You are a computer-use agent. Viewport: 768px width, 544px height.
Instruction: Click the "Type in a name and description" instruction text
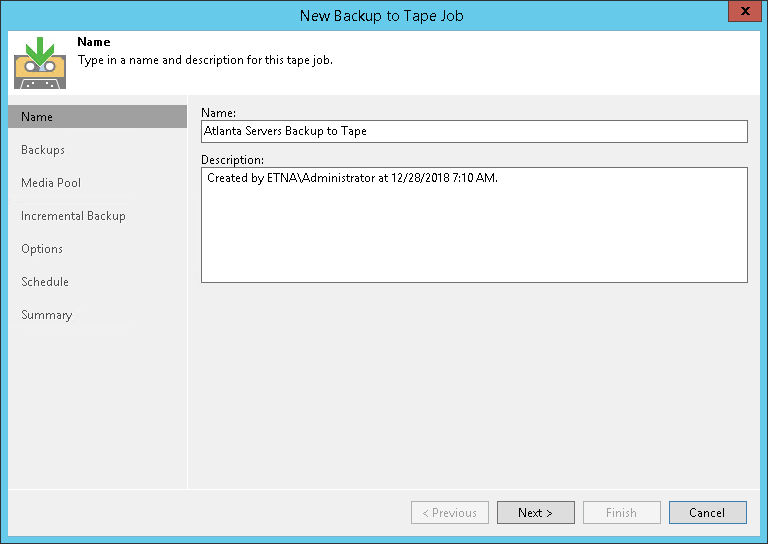point(205,60)
